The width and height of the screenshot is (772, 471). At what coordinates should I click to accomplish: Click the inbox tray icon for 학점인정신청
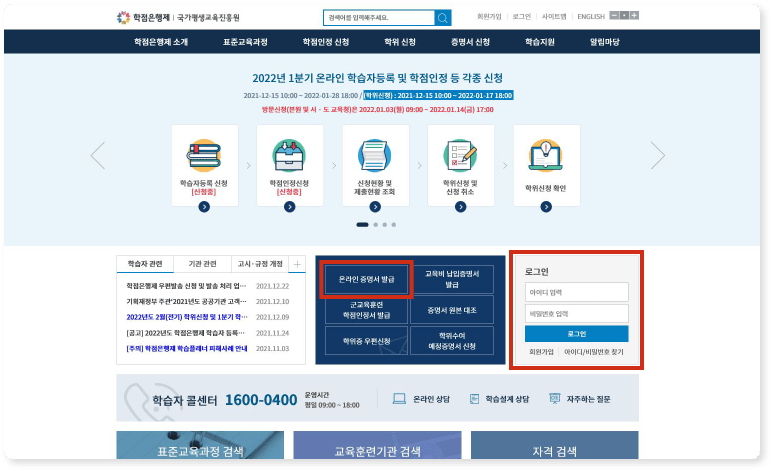point(289,156)
